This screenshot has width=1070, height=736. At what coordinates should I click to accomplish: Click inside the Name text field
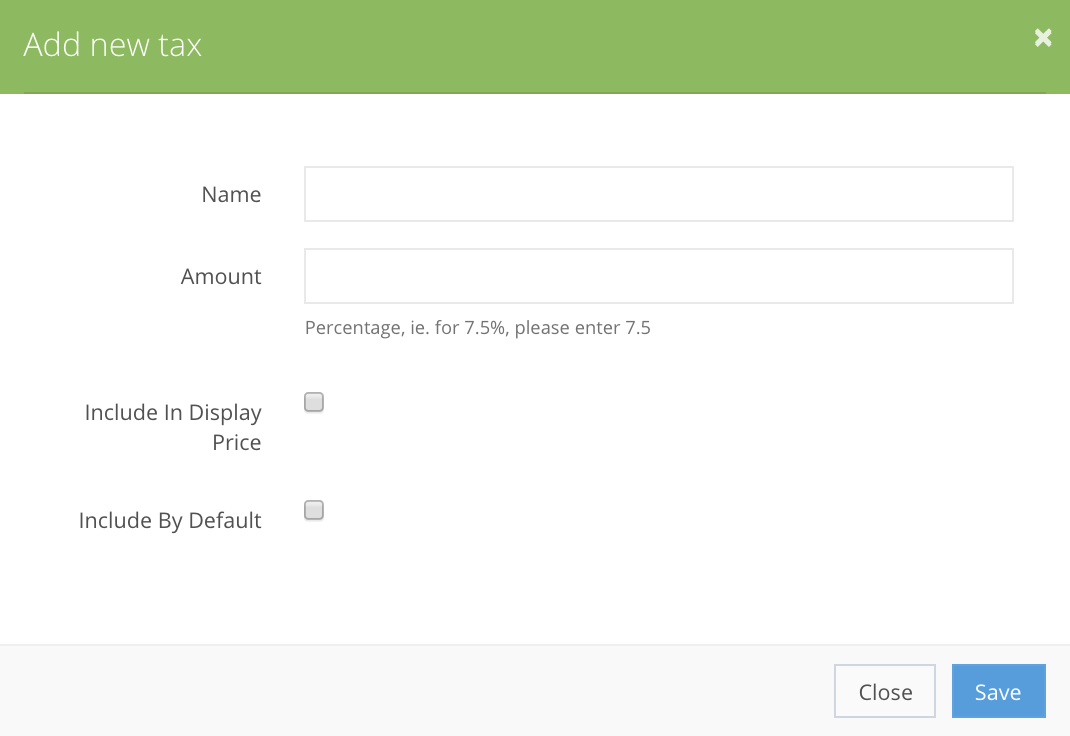(x=659, y=194)
